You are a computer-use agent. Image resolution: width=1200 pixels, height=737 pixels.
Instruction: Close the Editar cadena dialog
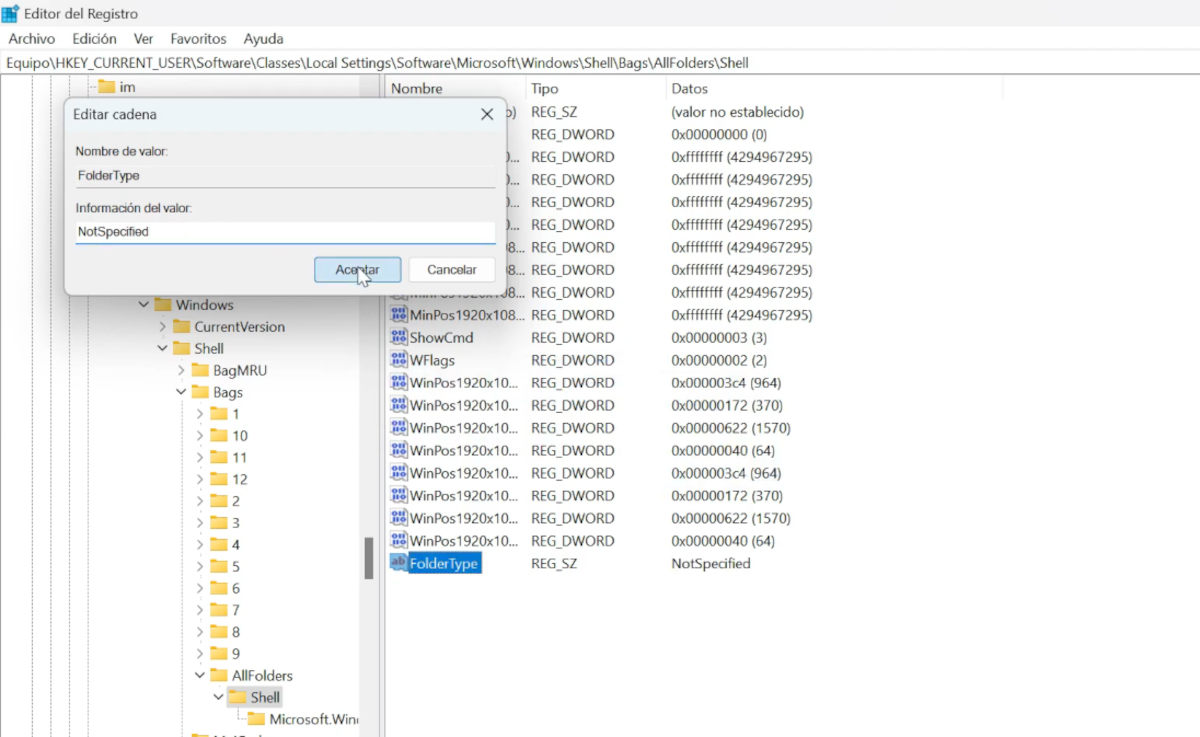point(487,115)
